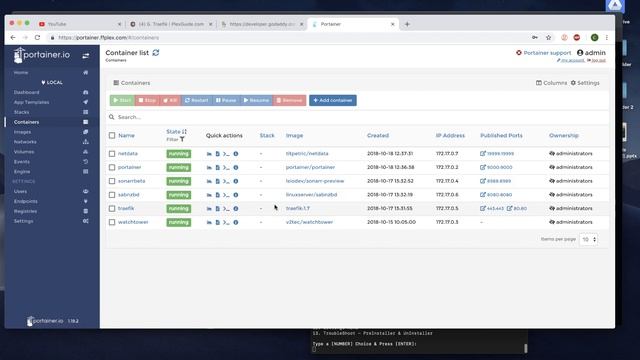The height and width of the screenshot is (360, 640).
Task: Click the Networks icon in the sidebar
Action: click(x=86, y=142)
